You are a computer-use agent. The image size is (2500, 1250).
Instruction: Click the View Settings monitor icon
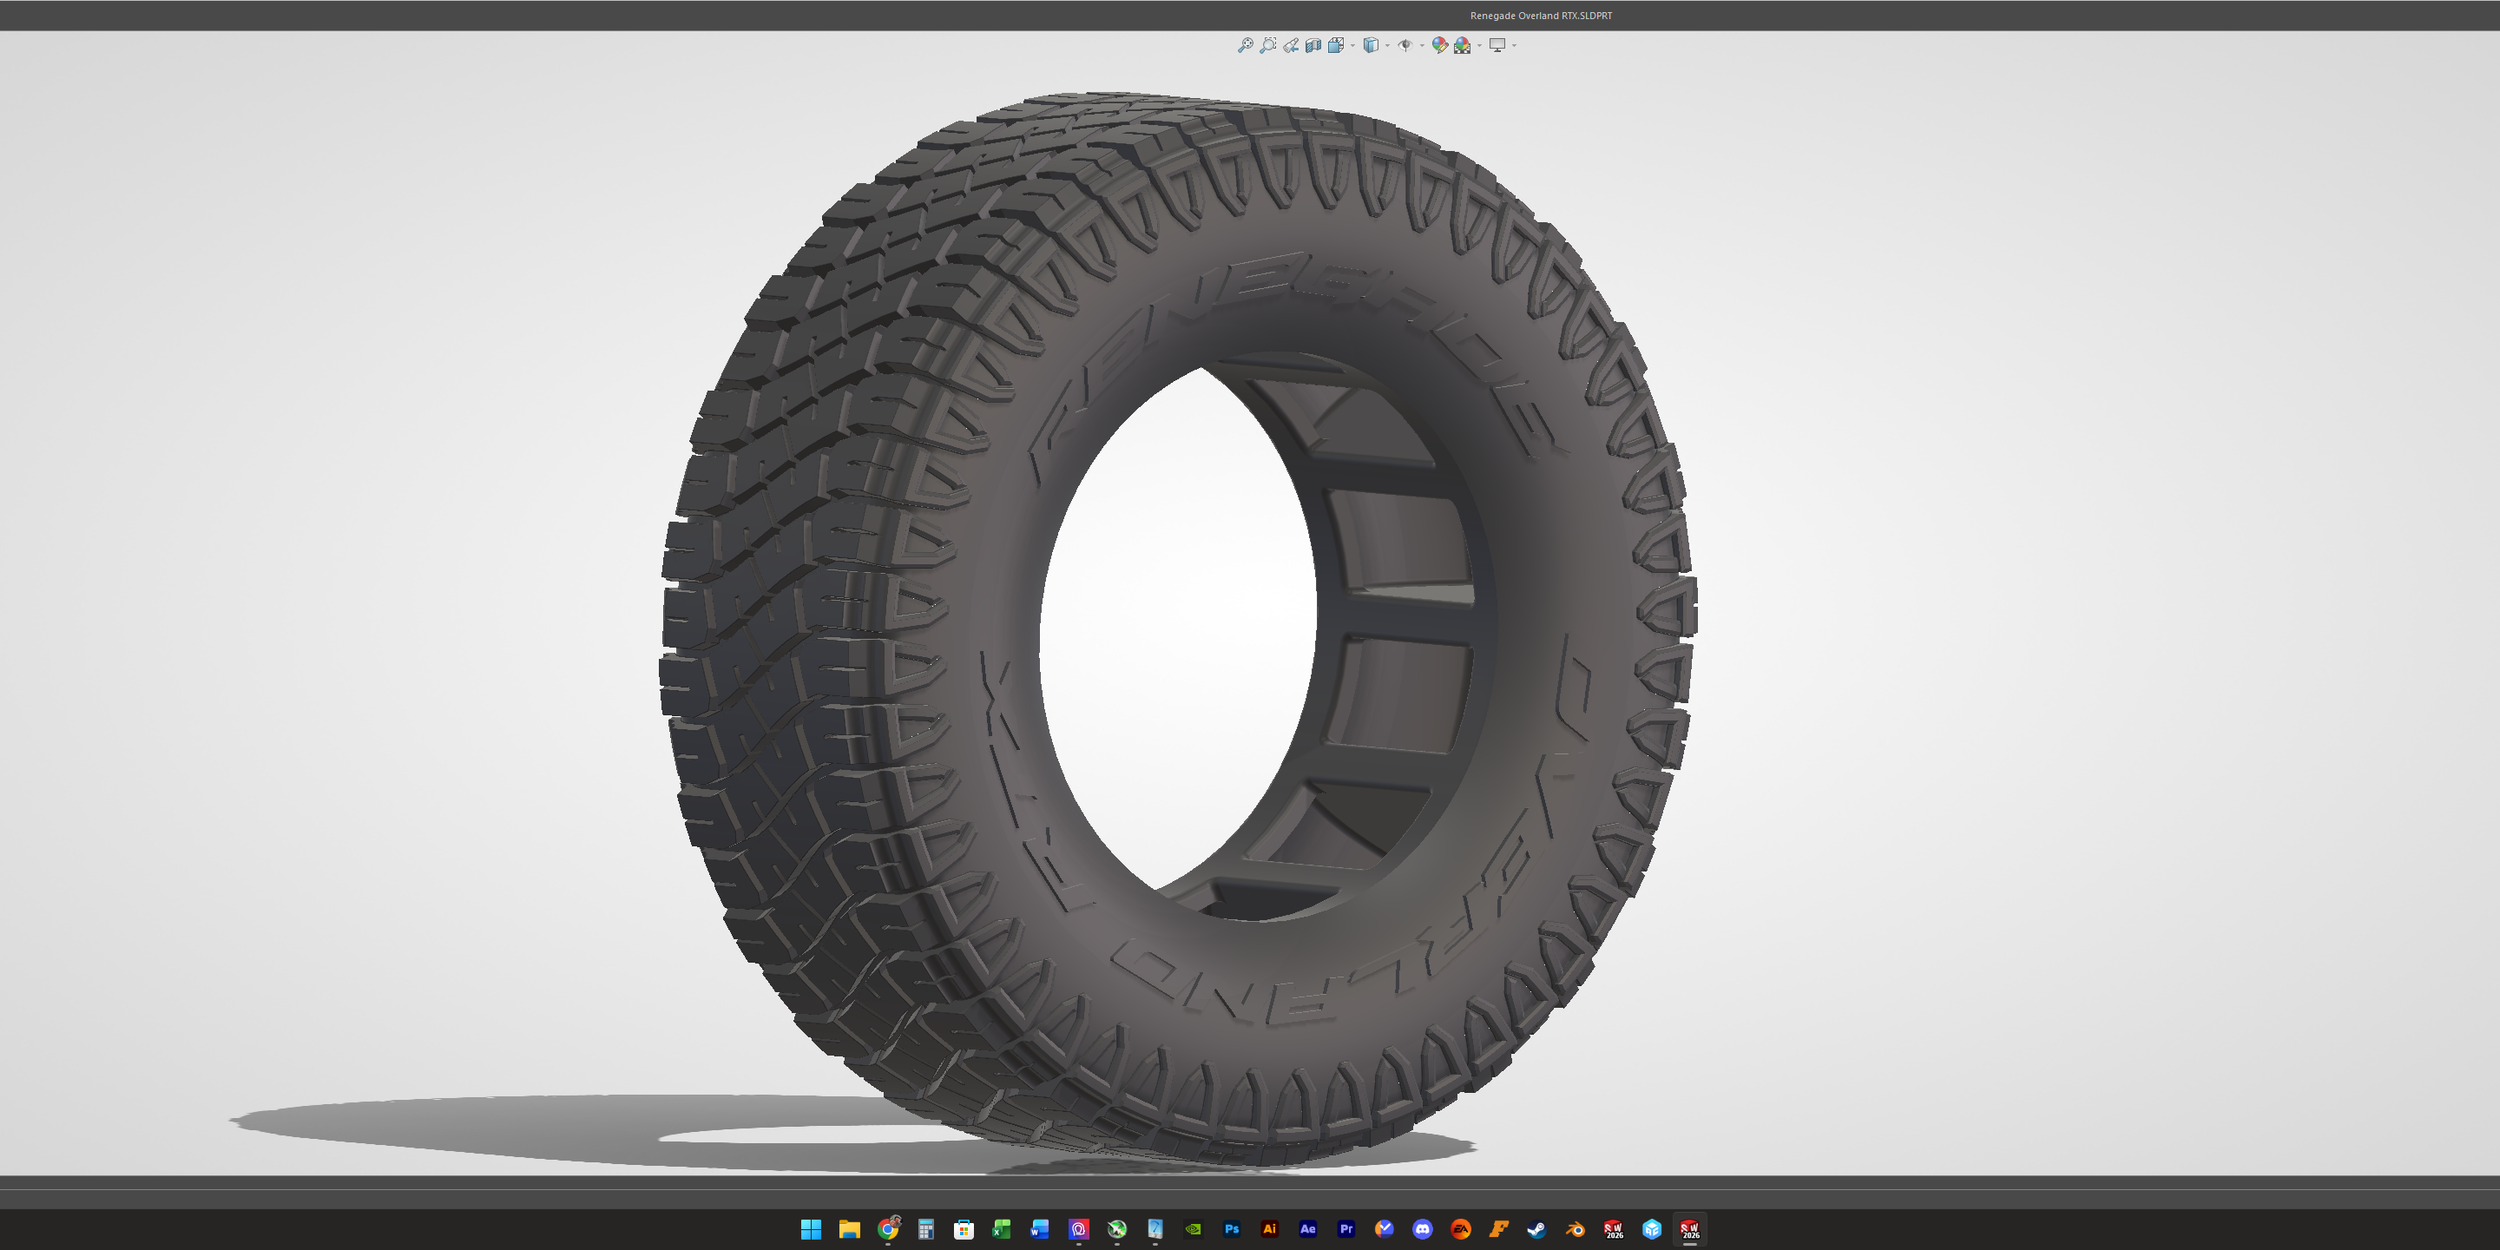[1497, 45]
